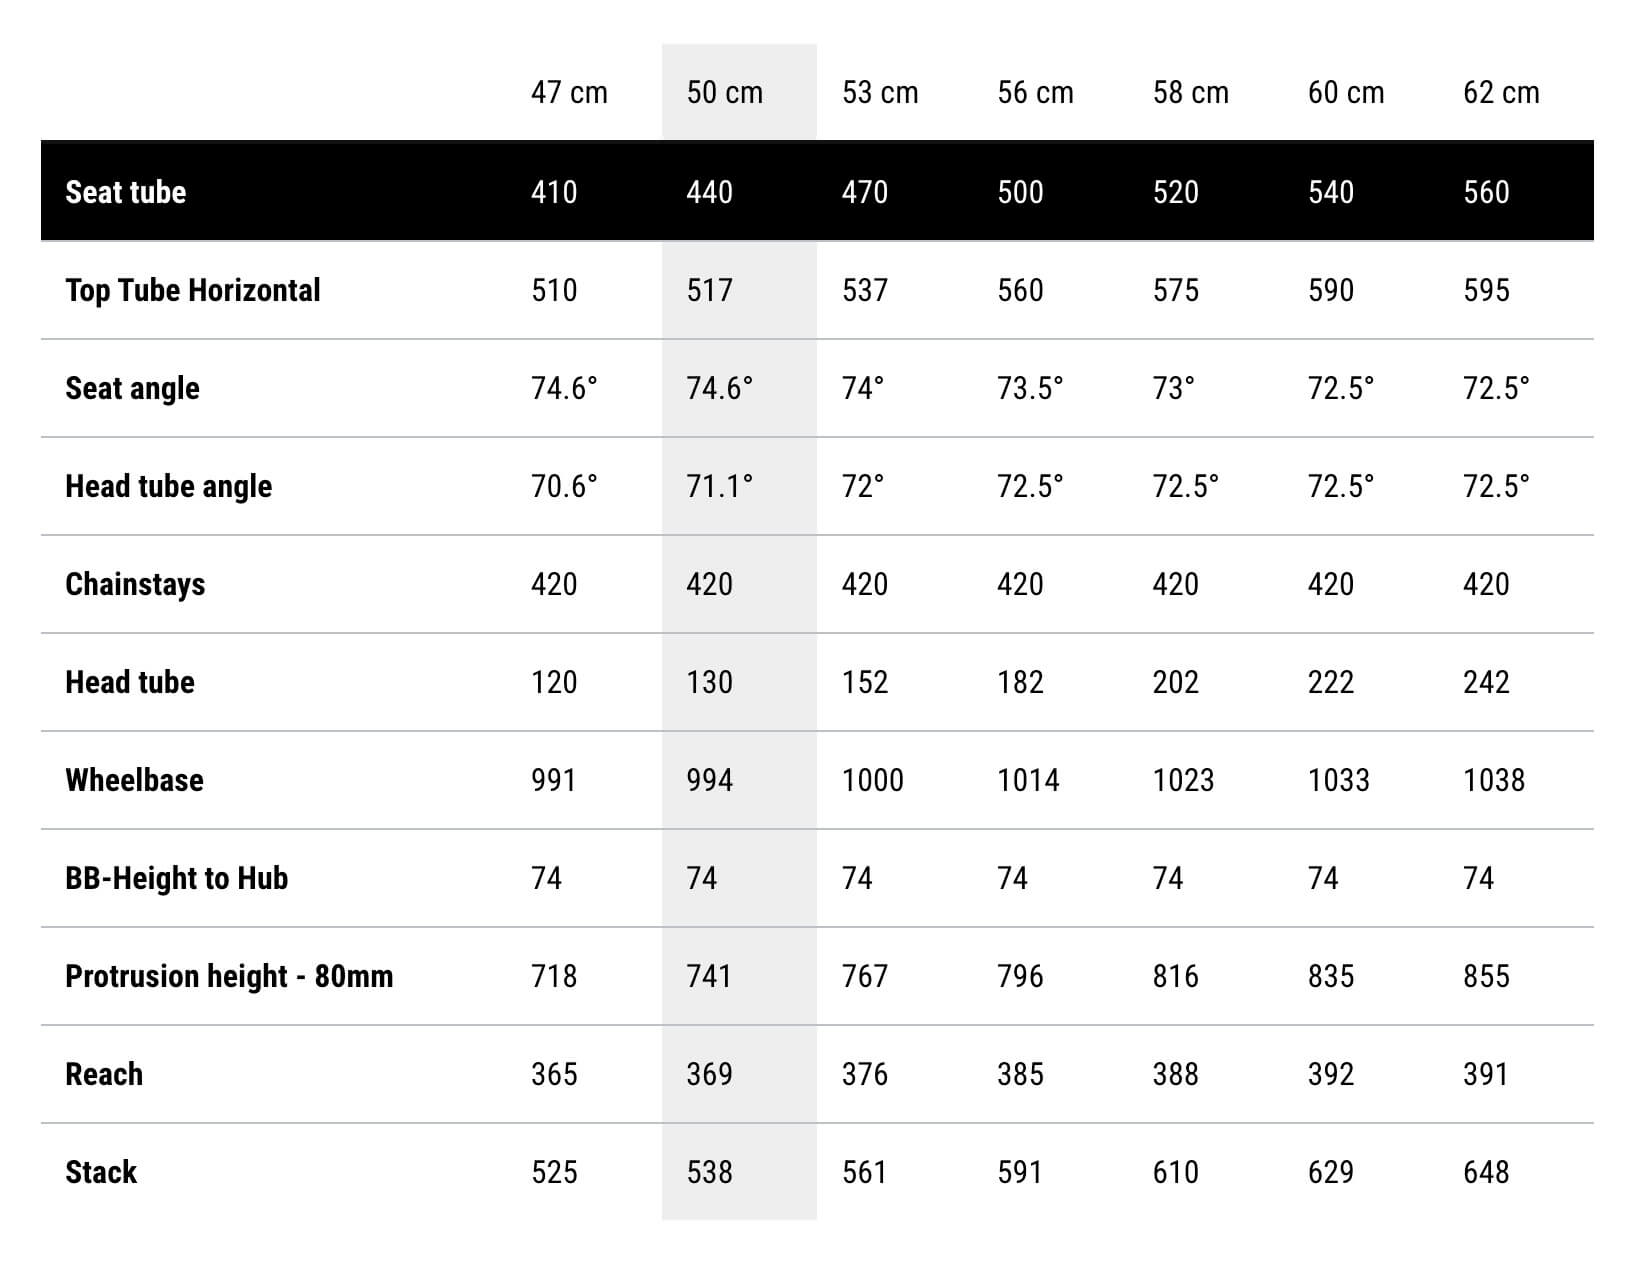Select the Reach row label
1634x1268 pixels.
104,1074
